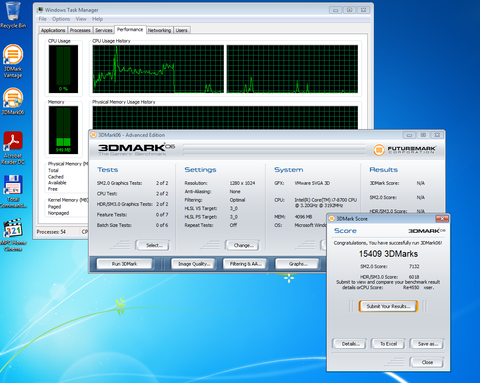Click the '1280 x 1024' resolution value
Screen dimensions: 480x383
(x=242, y=183)
